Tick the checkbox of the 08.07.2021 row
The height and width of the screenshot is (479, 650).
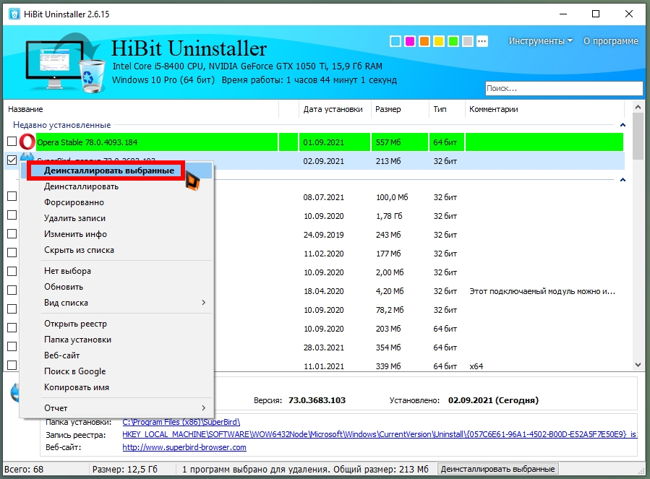point(12,196)
